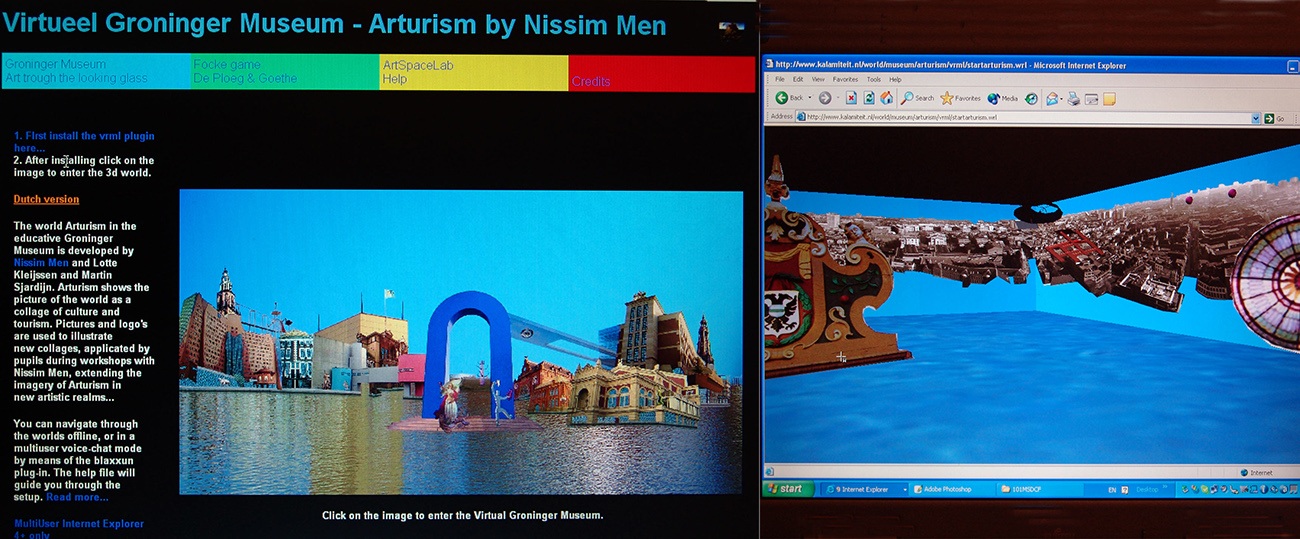Expand the Desktop toolbar chevron on taskbar
Viewport: 1300px width, 539px height.
pos(1166,489)
